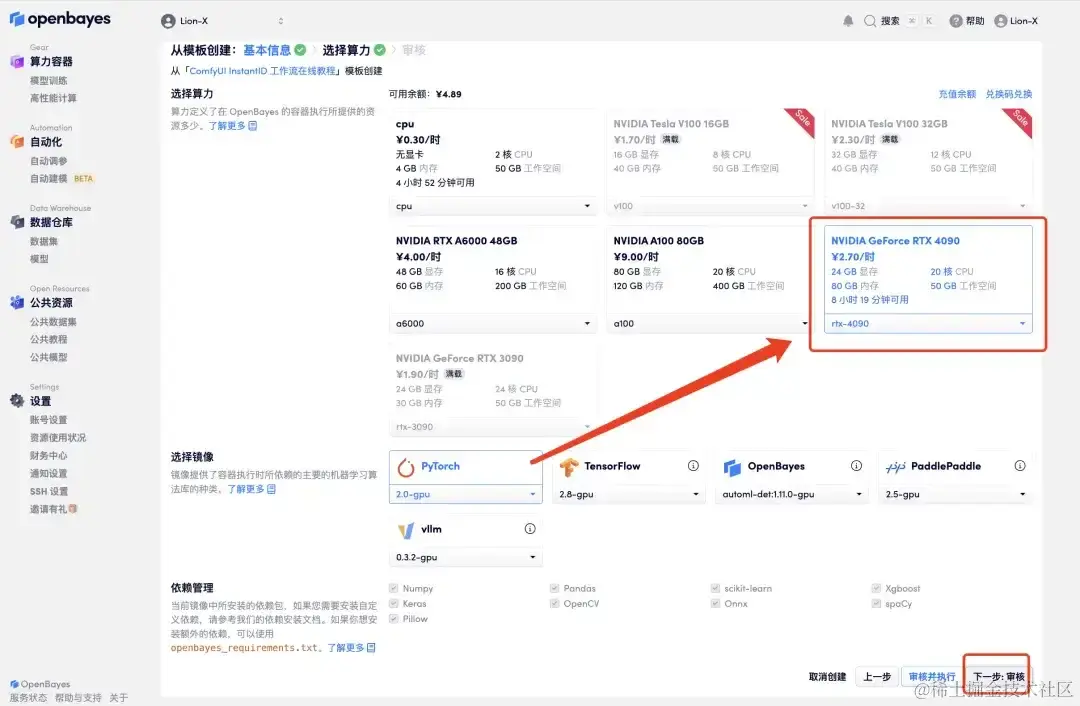Screen dimensions: 1080x706
Task: Click doc icon next to 选择镜像 了解更多
Action: coord(271,488)
